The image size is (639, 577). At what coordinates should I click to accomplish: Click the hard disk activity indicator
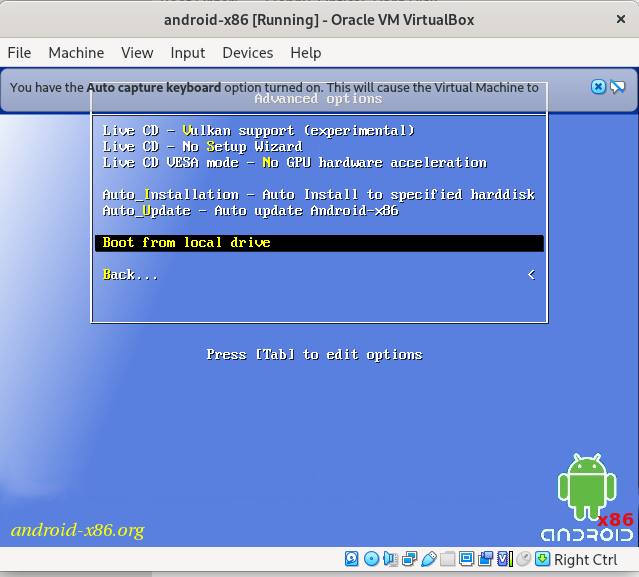(352, 559)
